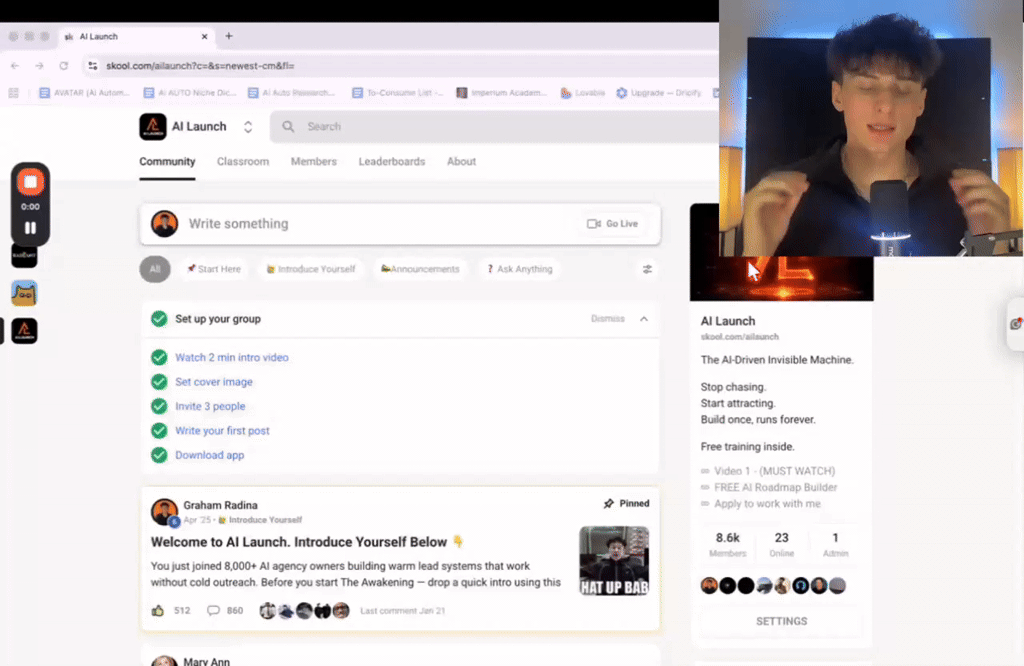Open the Members tab
This screenshot has height=666, width=1024.
pyautogui.click(x=313, y=161)
